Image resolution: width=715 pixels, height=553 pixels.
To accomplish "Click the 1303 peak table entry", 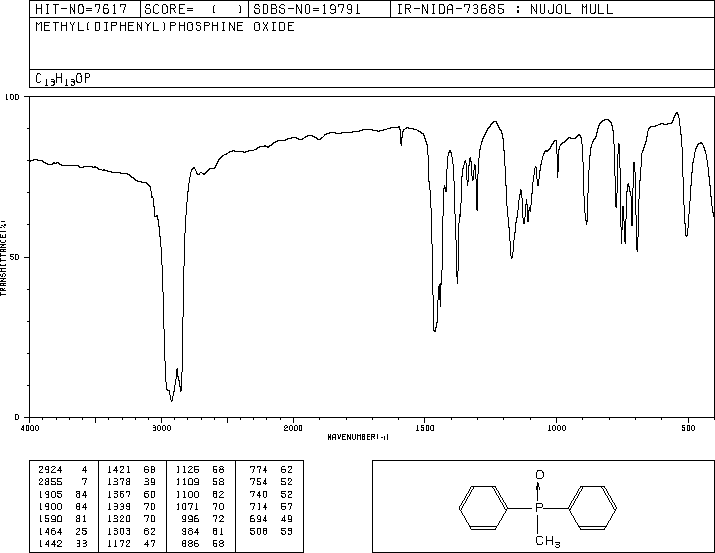I will tap(119, 531).
